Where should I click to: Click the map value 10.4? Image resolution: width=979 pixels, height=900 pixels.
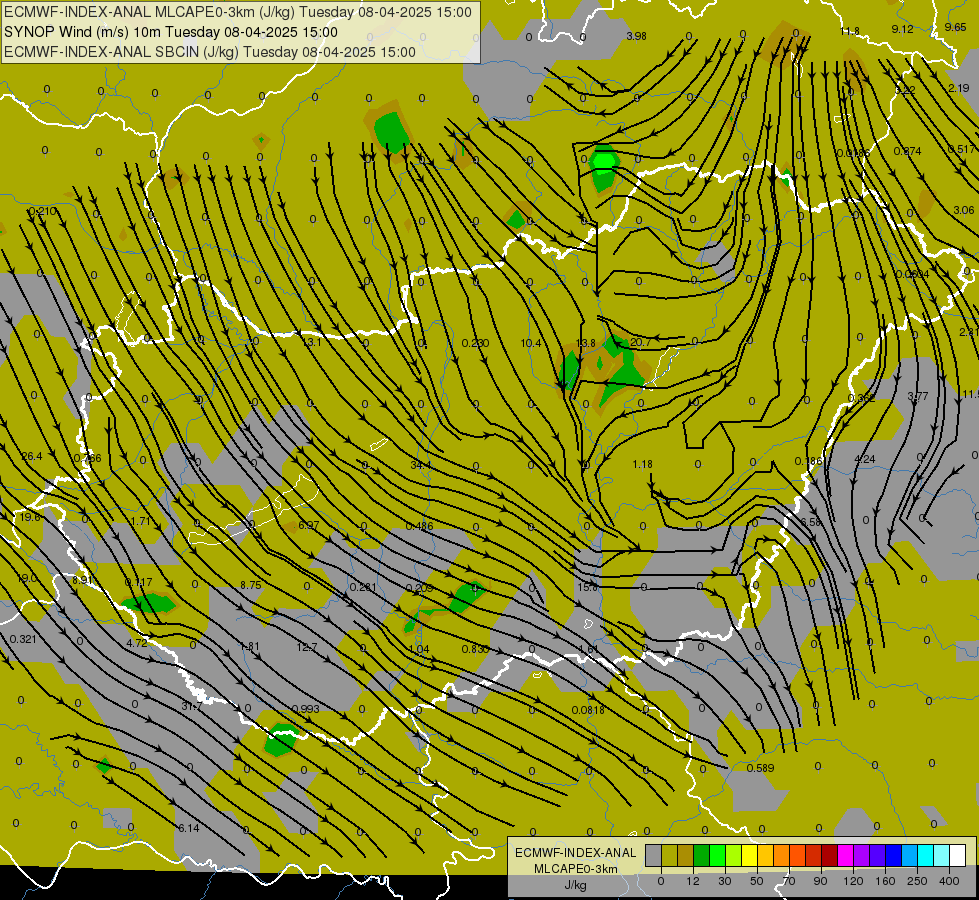tap(531, 343)
